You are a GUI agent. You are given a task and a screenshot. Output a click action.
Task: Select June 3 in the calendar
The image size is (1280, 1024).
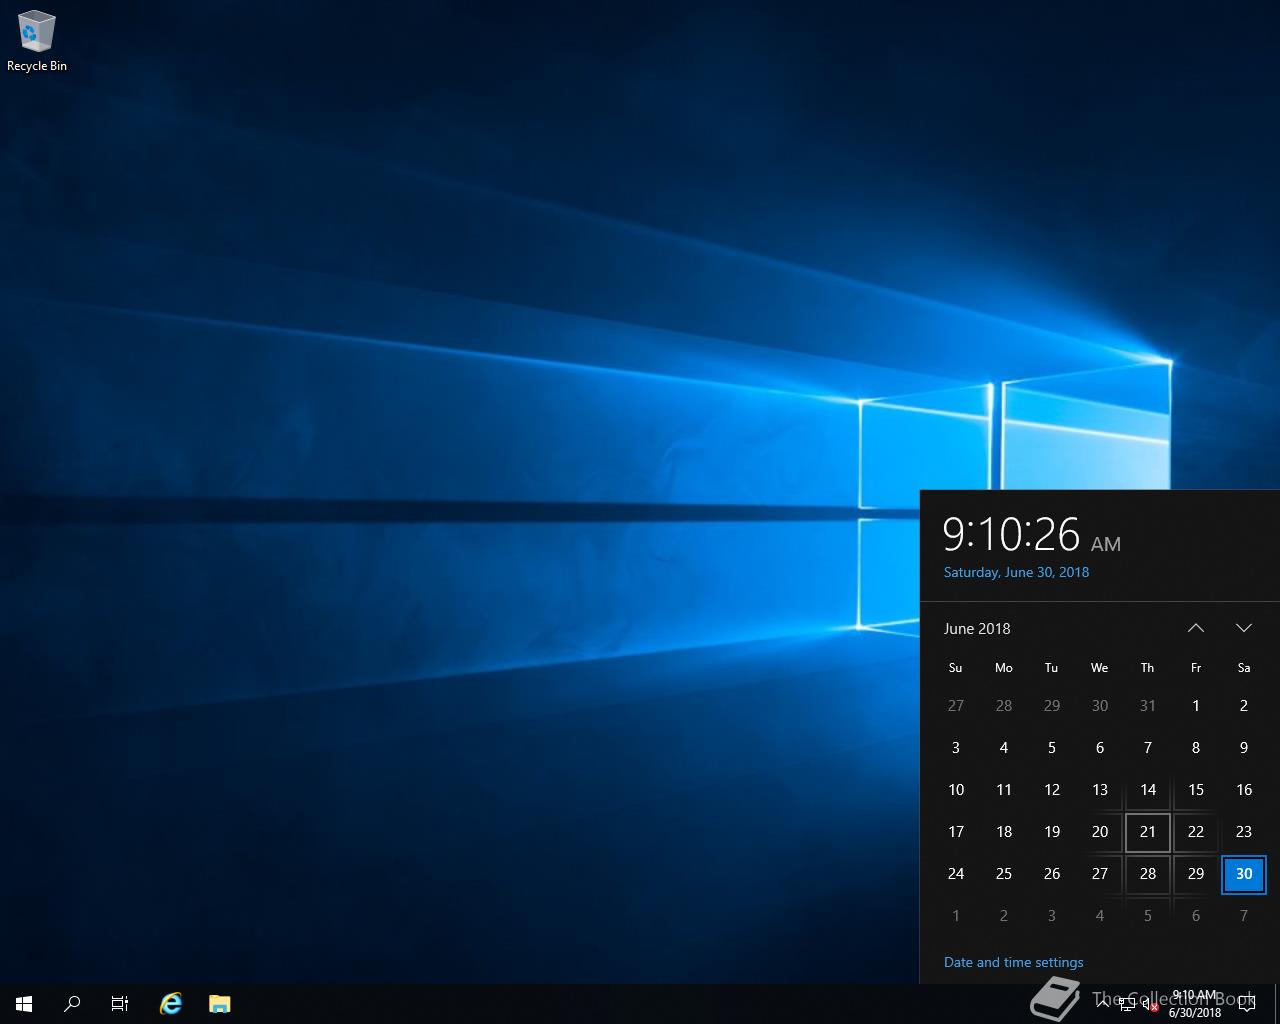tap(956, 748)
